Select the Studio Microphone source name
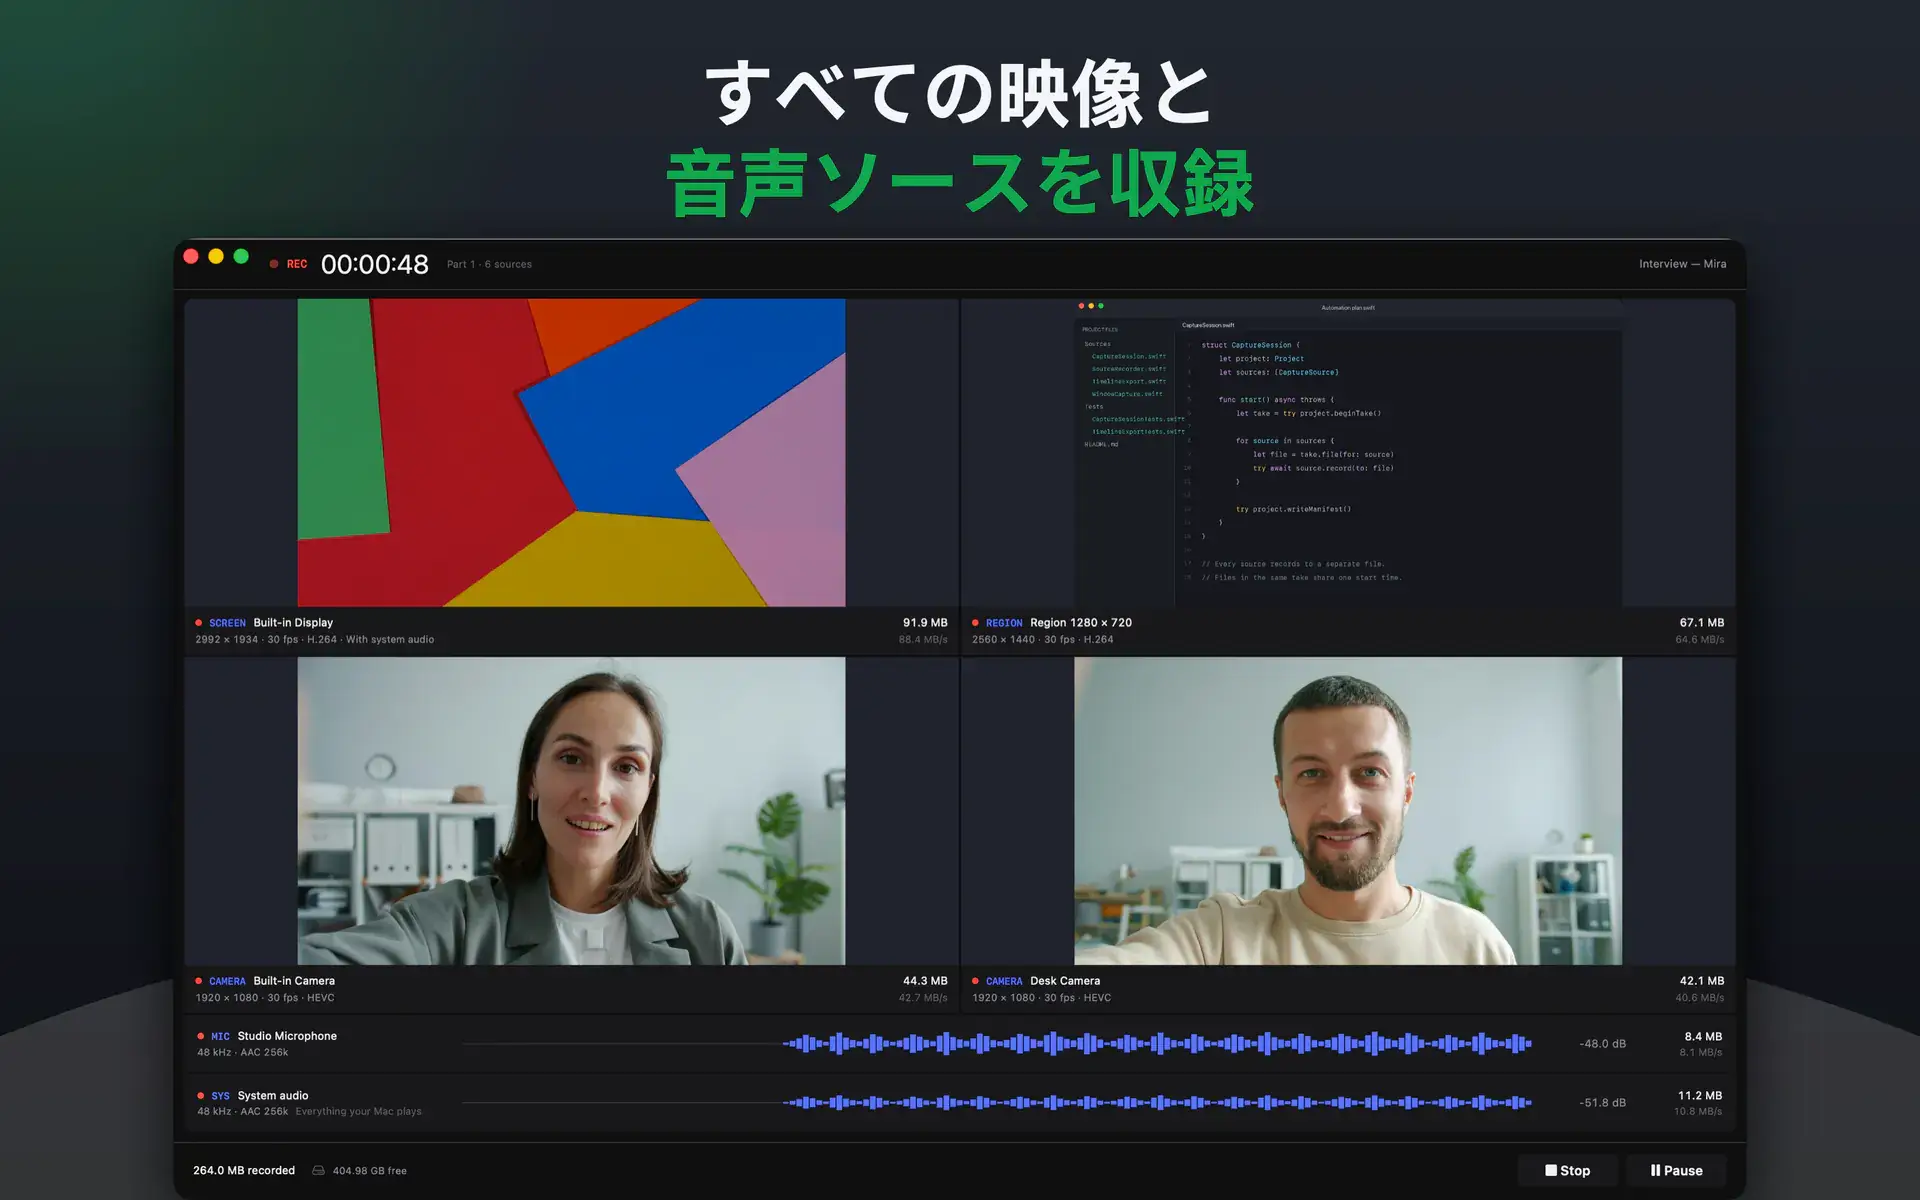 click(287, 1036)
